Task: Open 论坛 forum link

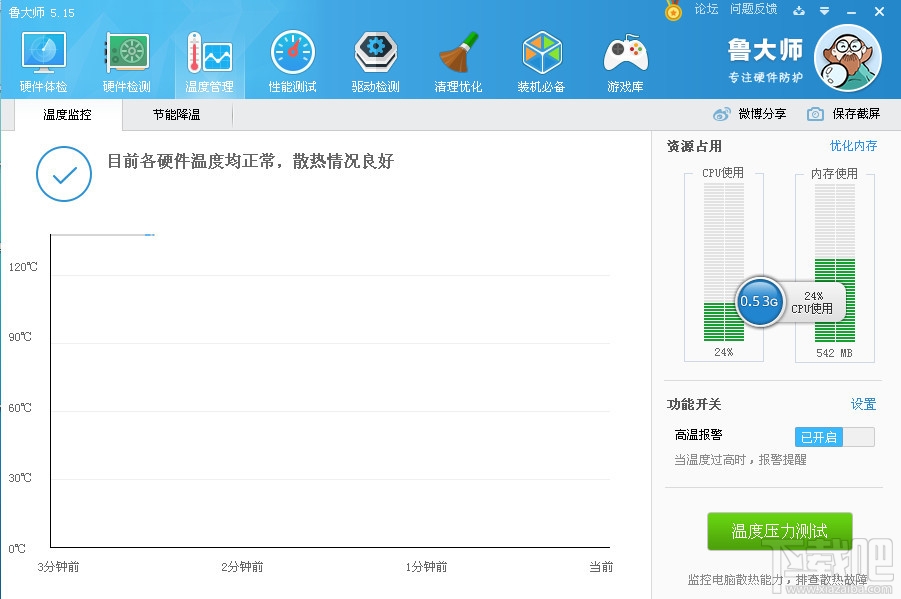Action: (x=706, y=9)
